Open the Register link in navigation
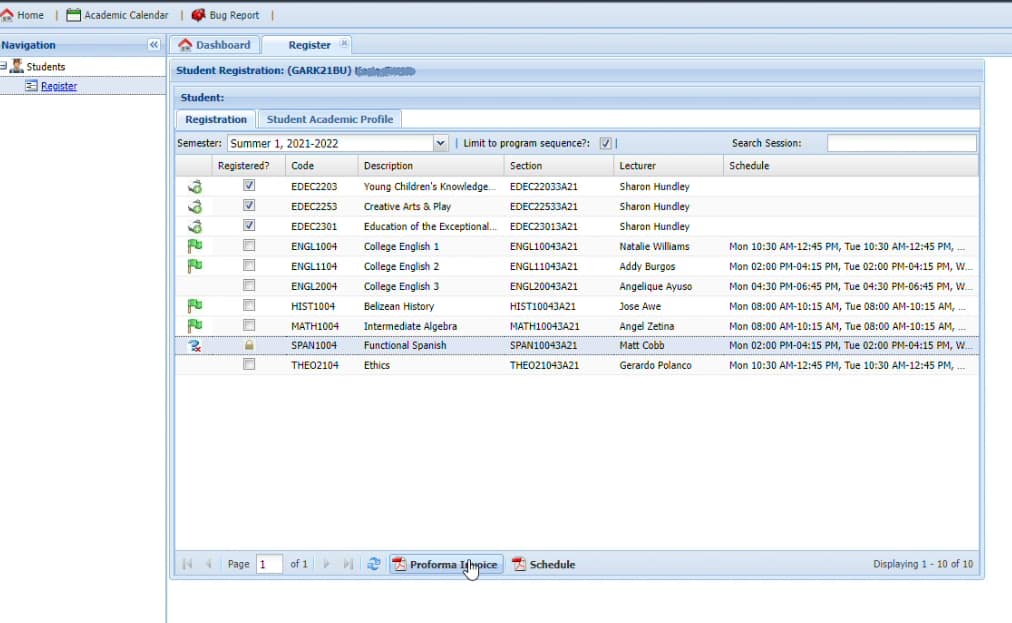 [x=58, y=86]
